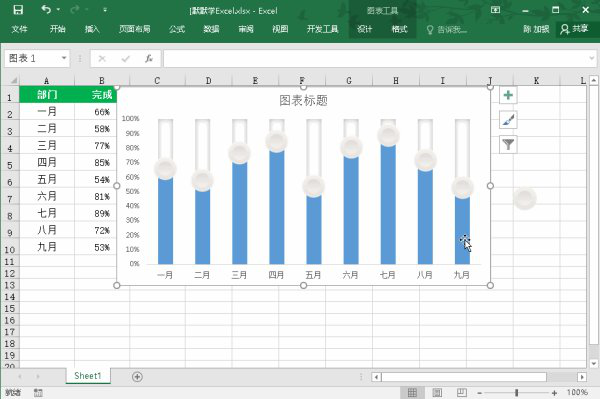Viewport: 600px width, 399px height.
Task: Click the blue 七月 bar in the chart
Action: tap(388, 204)
